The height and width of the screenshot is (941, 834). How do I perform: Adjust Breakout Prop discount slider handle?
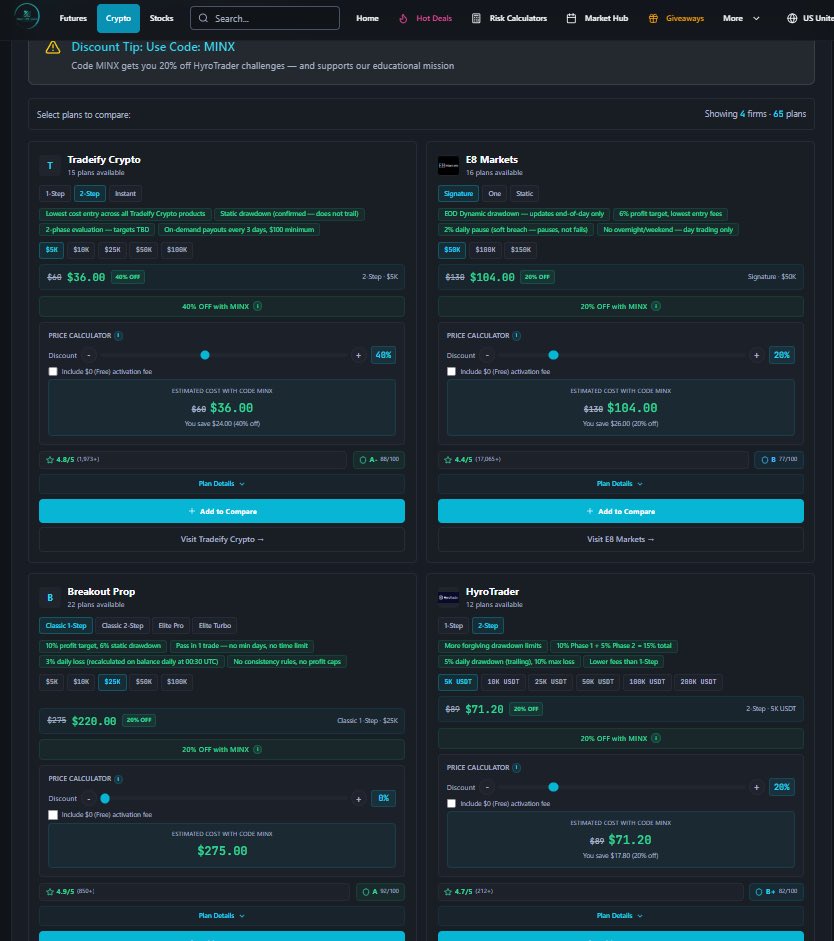point(105,799)
